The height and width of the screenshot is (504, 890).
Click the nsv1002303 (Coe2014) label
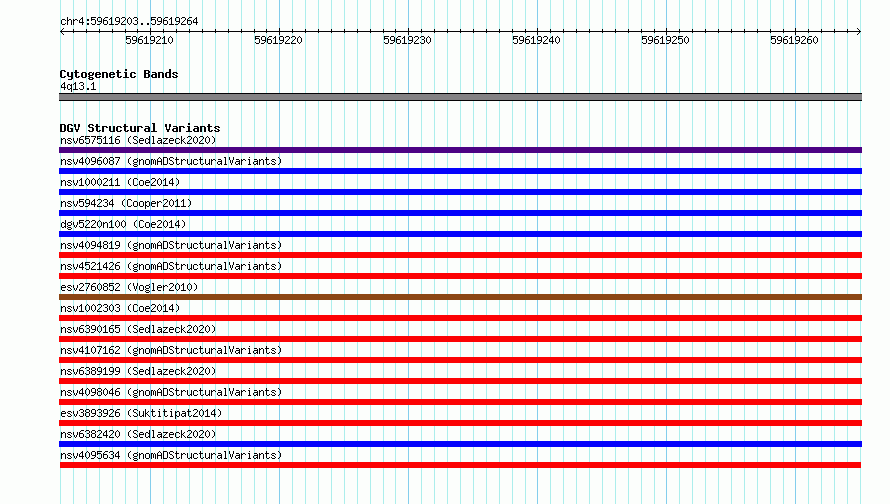[120, 308]
